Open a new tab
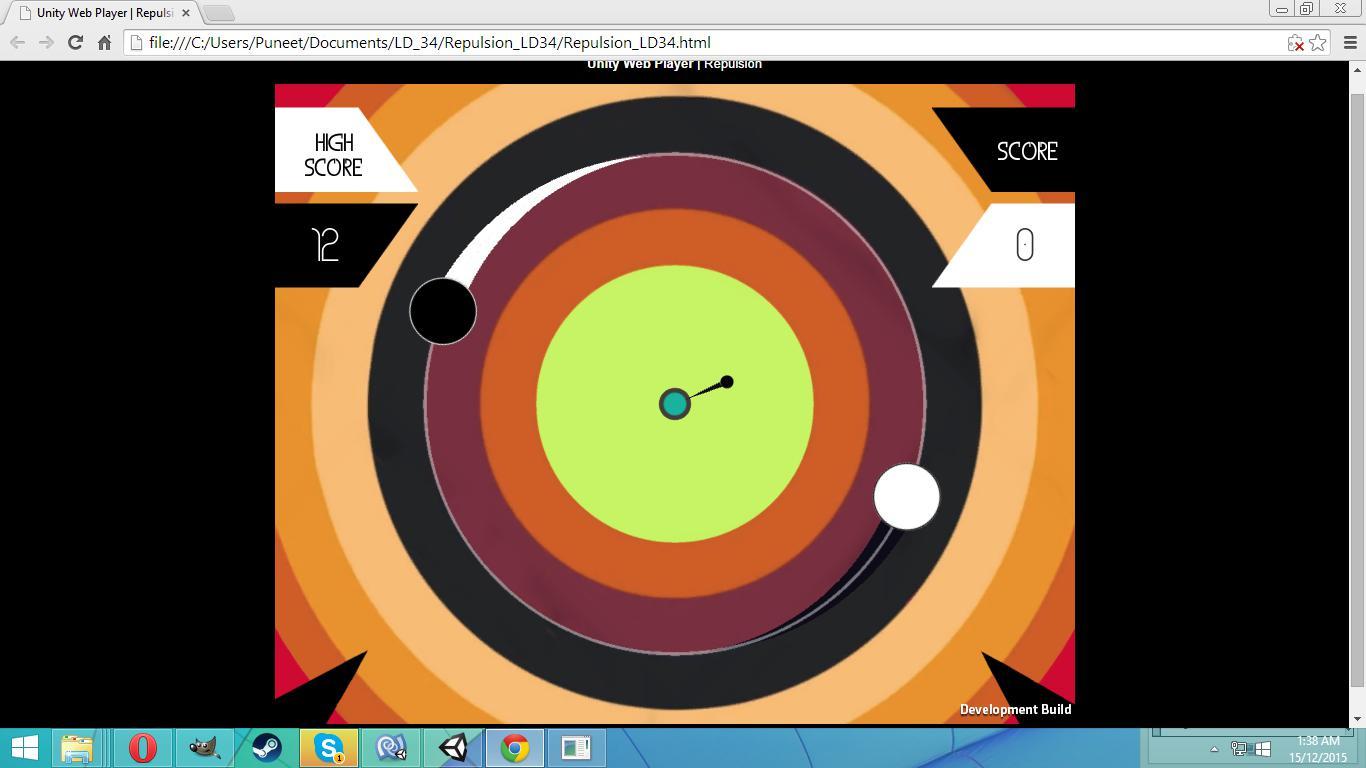The width and height of the screenshot is (1366, 768). pyautogui.click(x=218, y=13)
